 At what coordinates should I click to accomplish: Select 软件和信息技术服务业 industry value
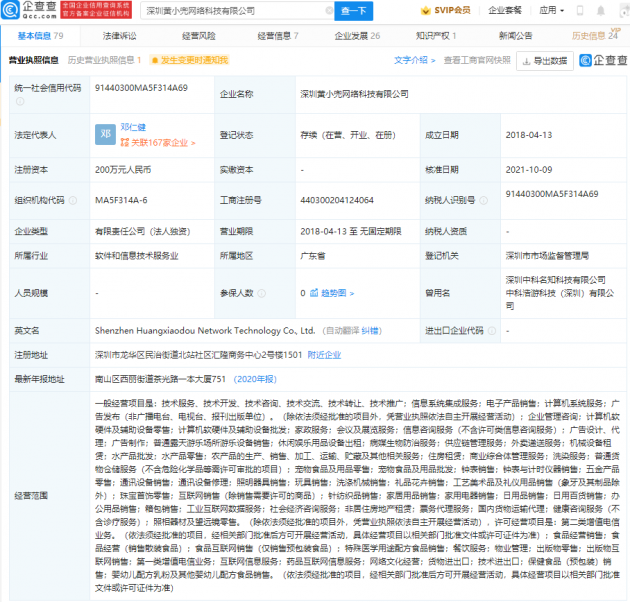point(137,256)
